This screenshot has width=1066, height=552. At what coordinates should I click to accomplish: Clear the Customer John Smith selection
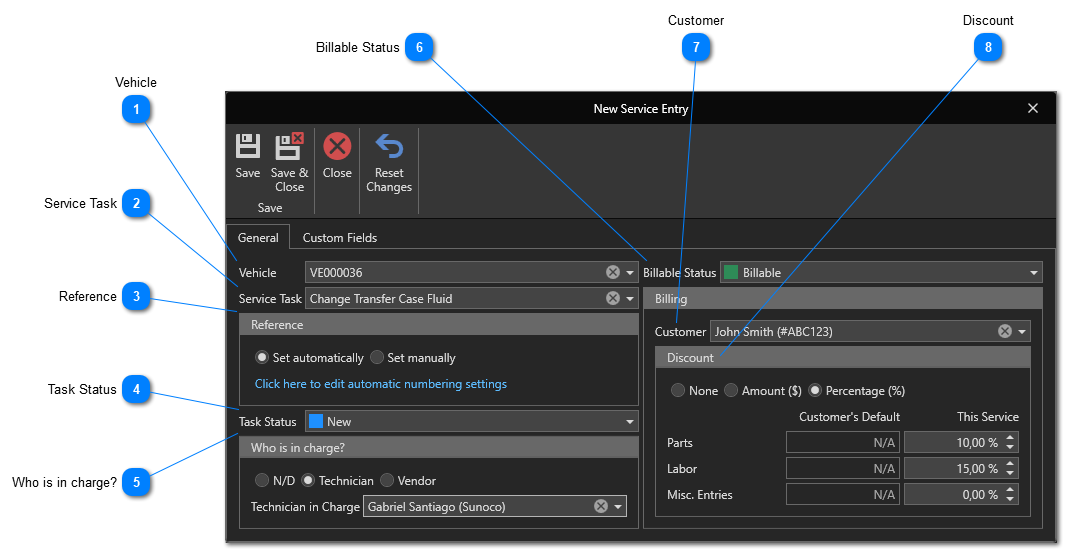[x=1004, y=331]
